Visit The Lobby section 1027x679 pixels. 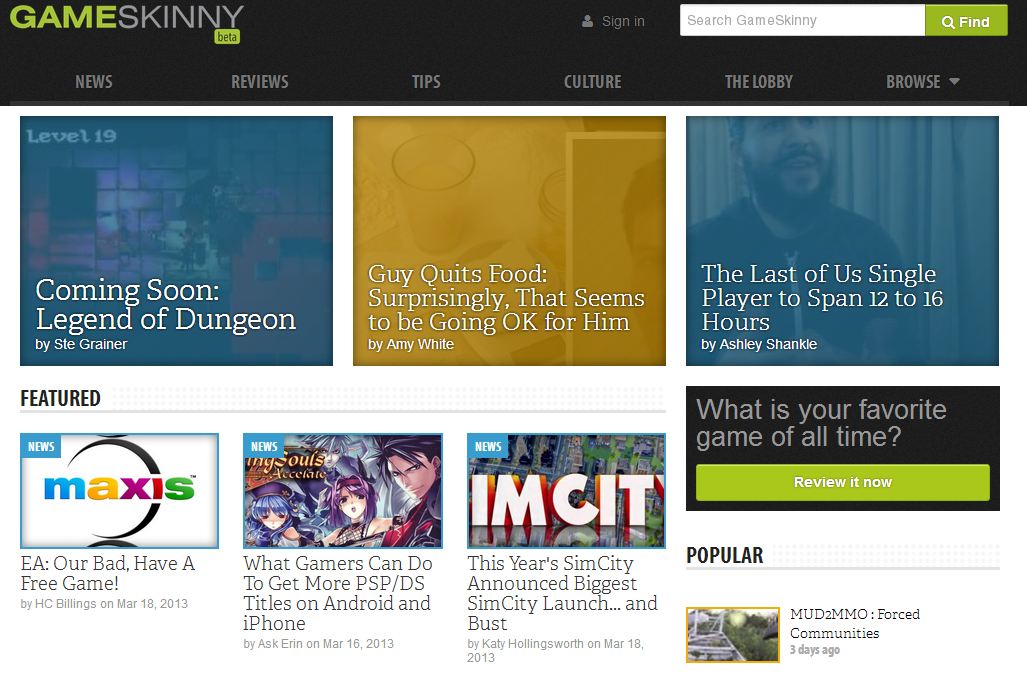point(758,82)
